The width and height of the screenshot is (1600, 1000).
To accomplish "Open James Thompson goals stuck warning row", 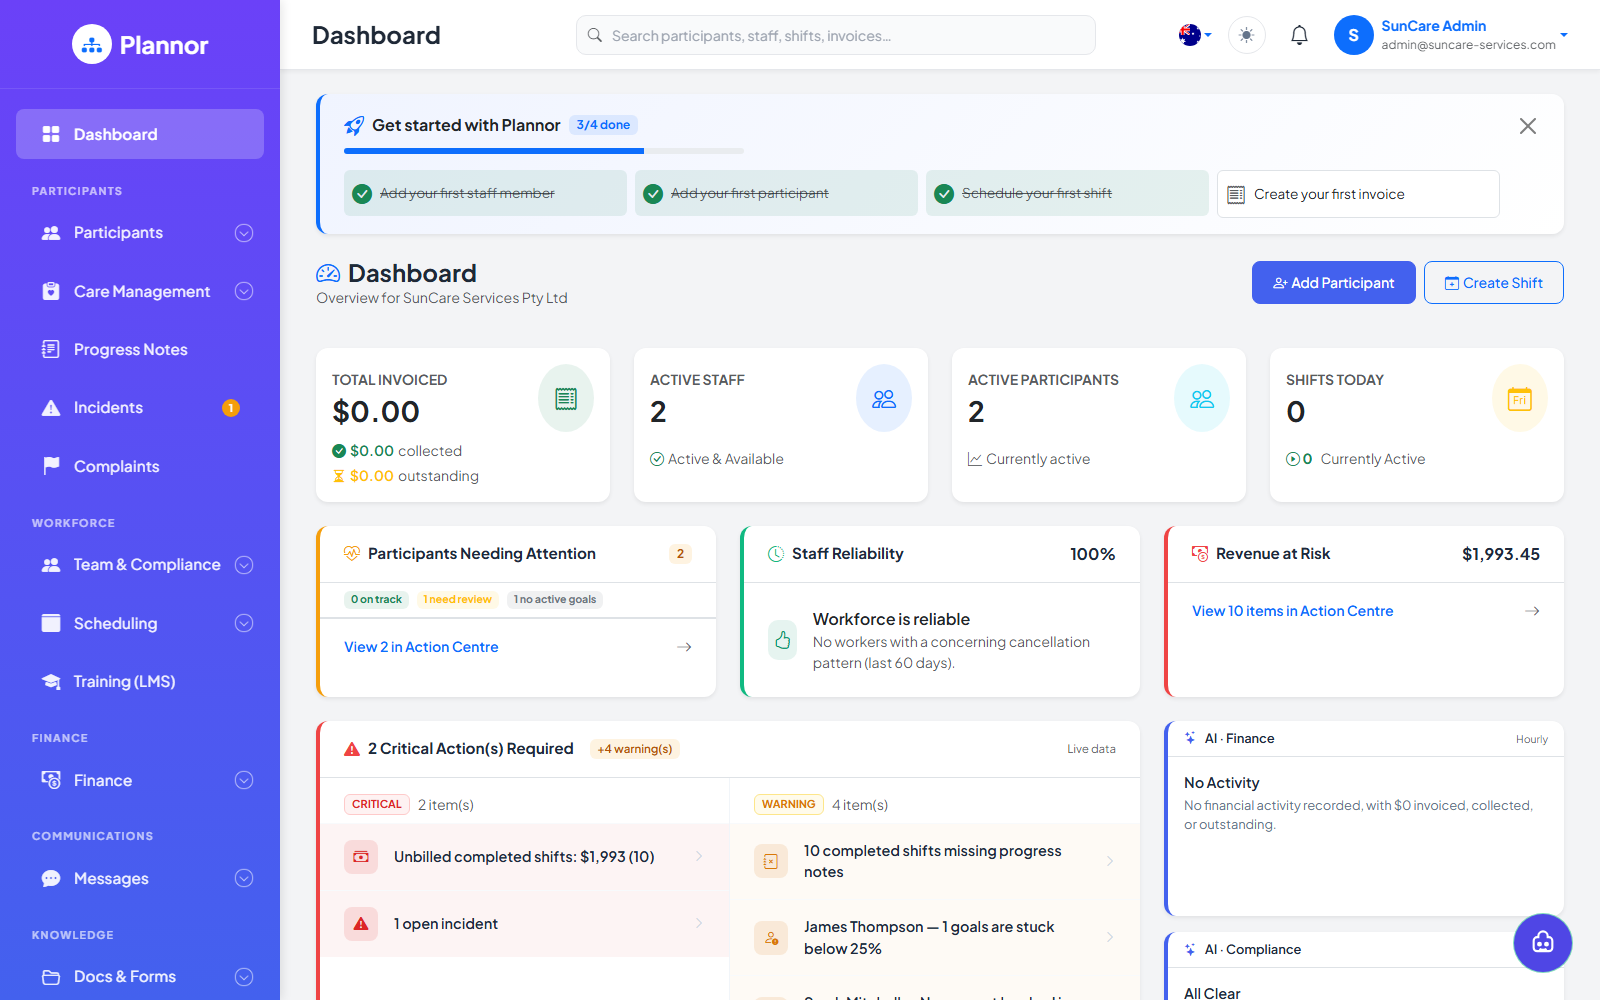I will (935, 938).
